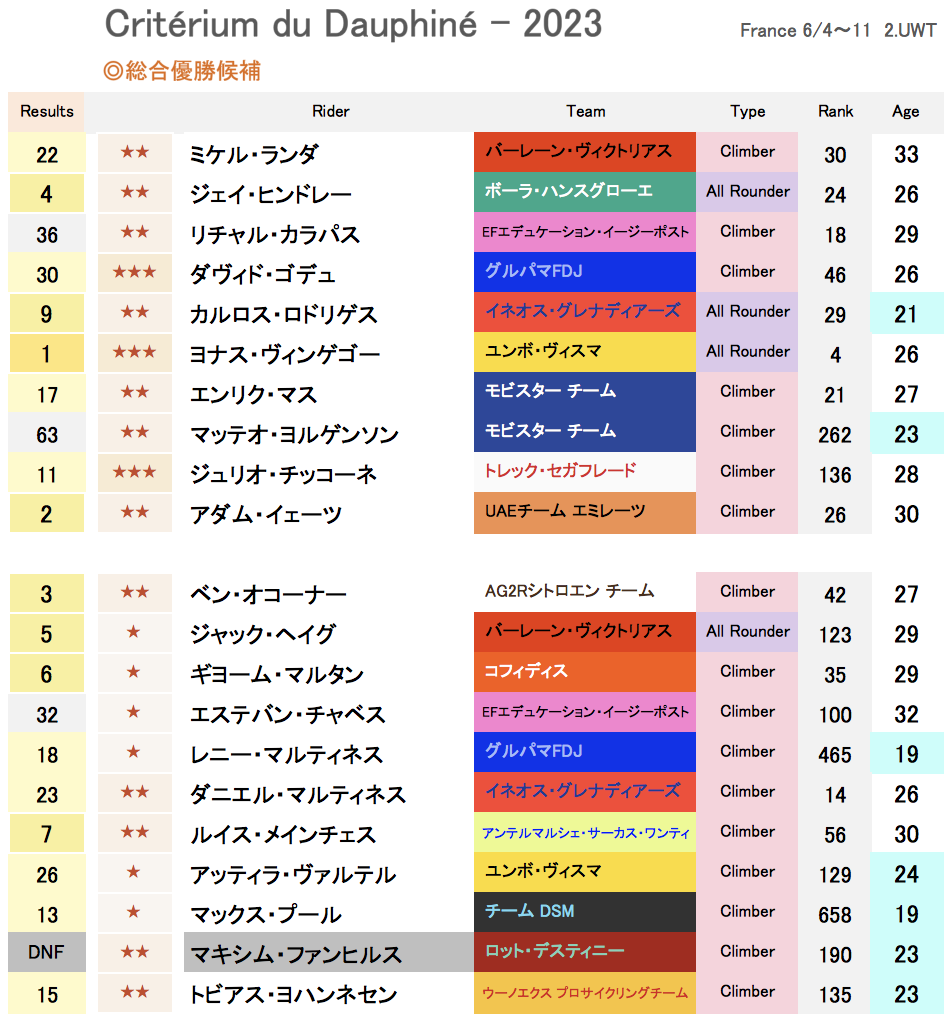Click result 1 in ヴィンゲゴー row
The width and height of the screenshot is (952, 1020).
click(46, 354)
